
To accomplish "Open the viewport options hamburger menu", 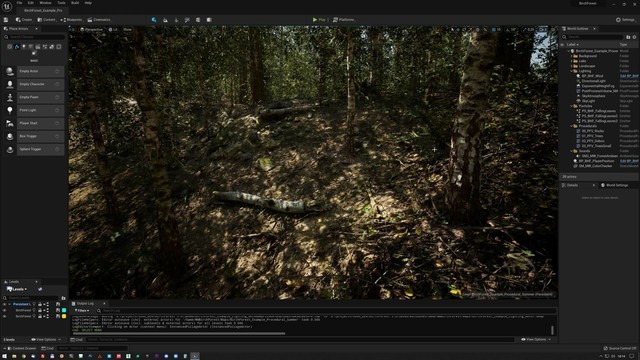I will [73, 29].
